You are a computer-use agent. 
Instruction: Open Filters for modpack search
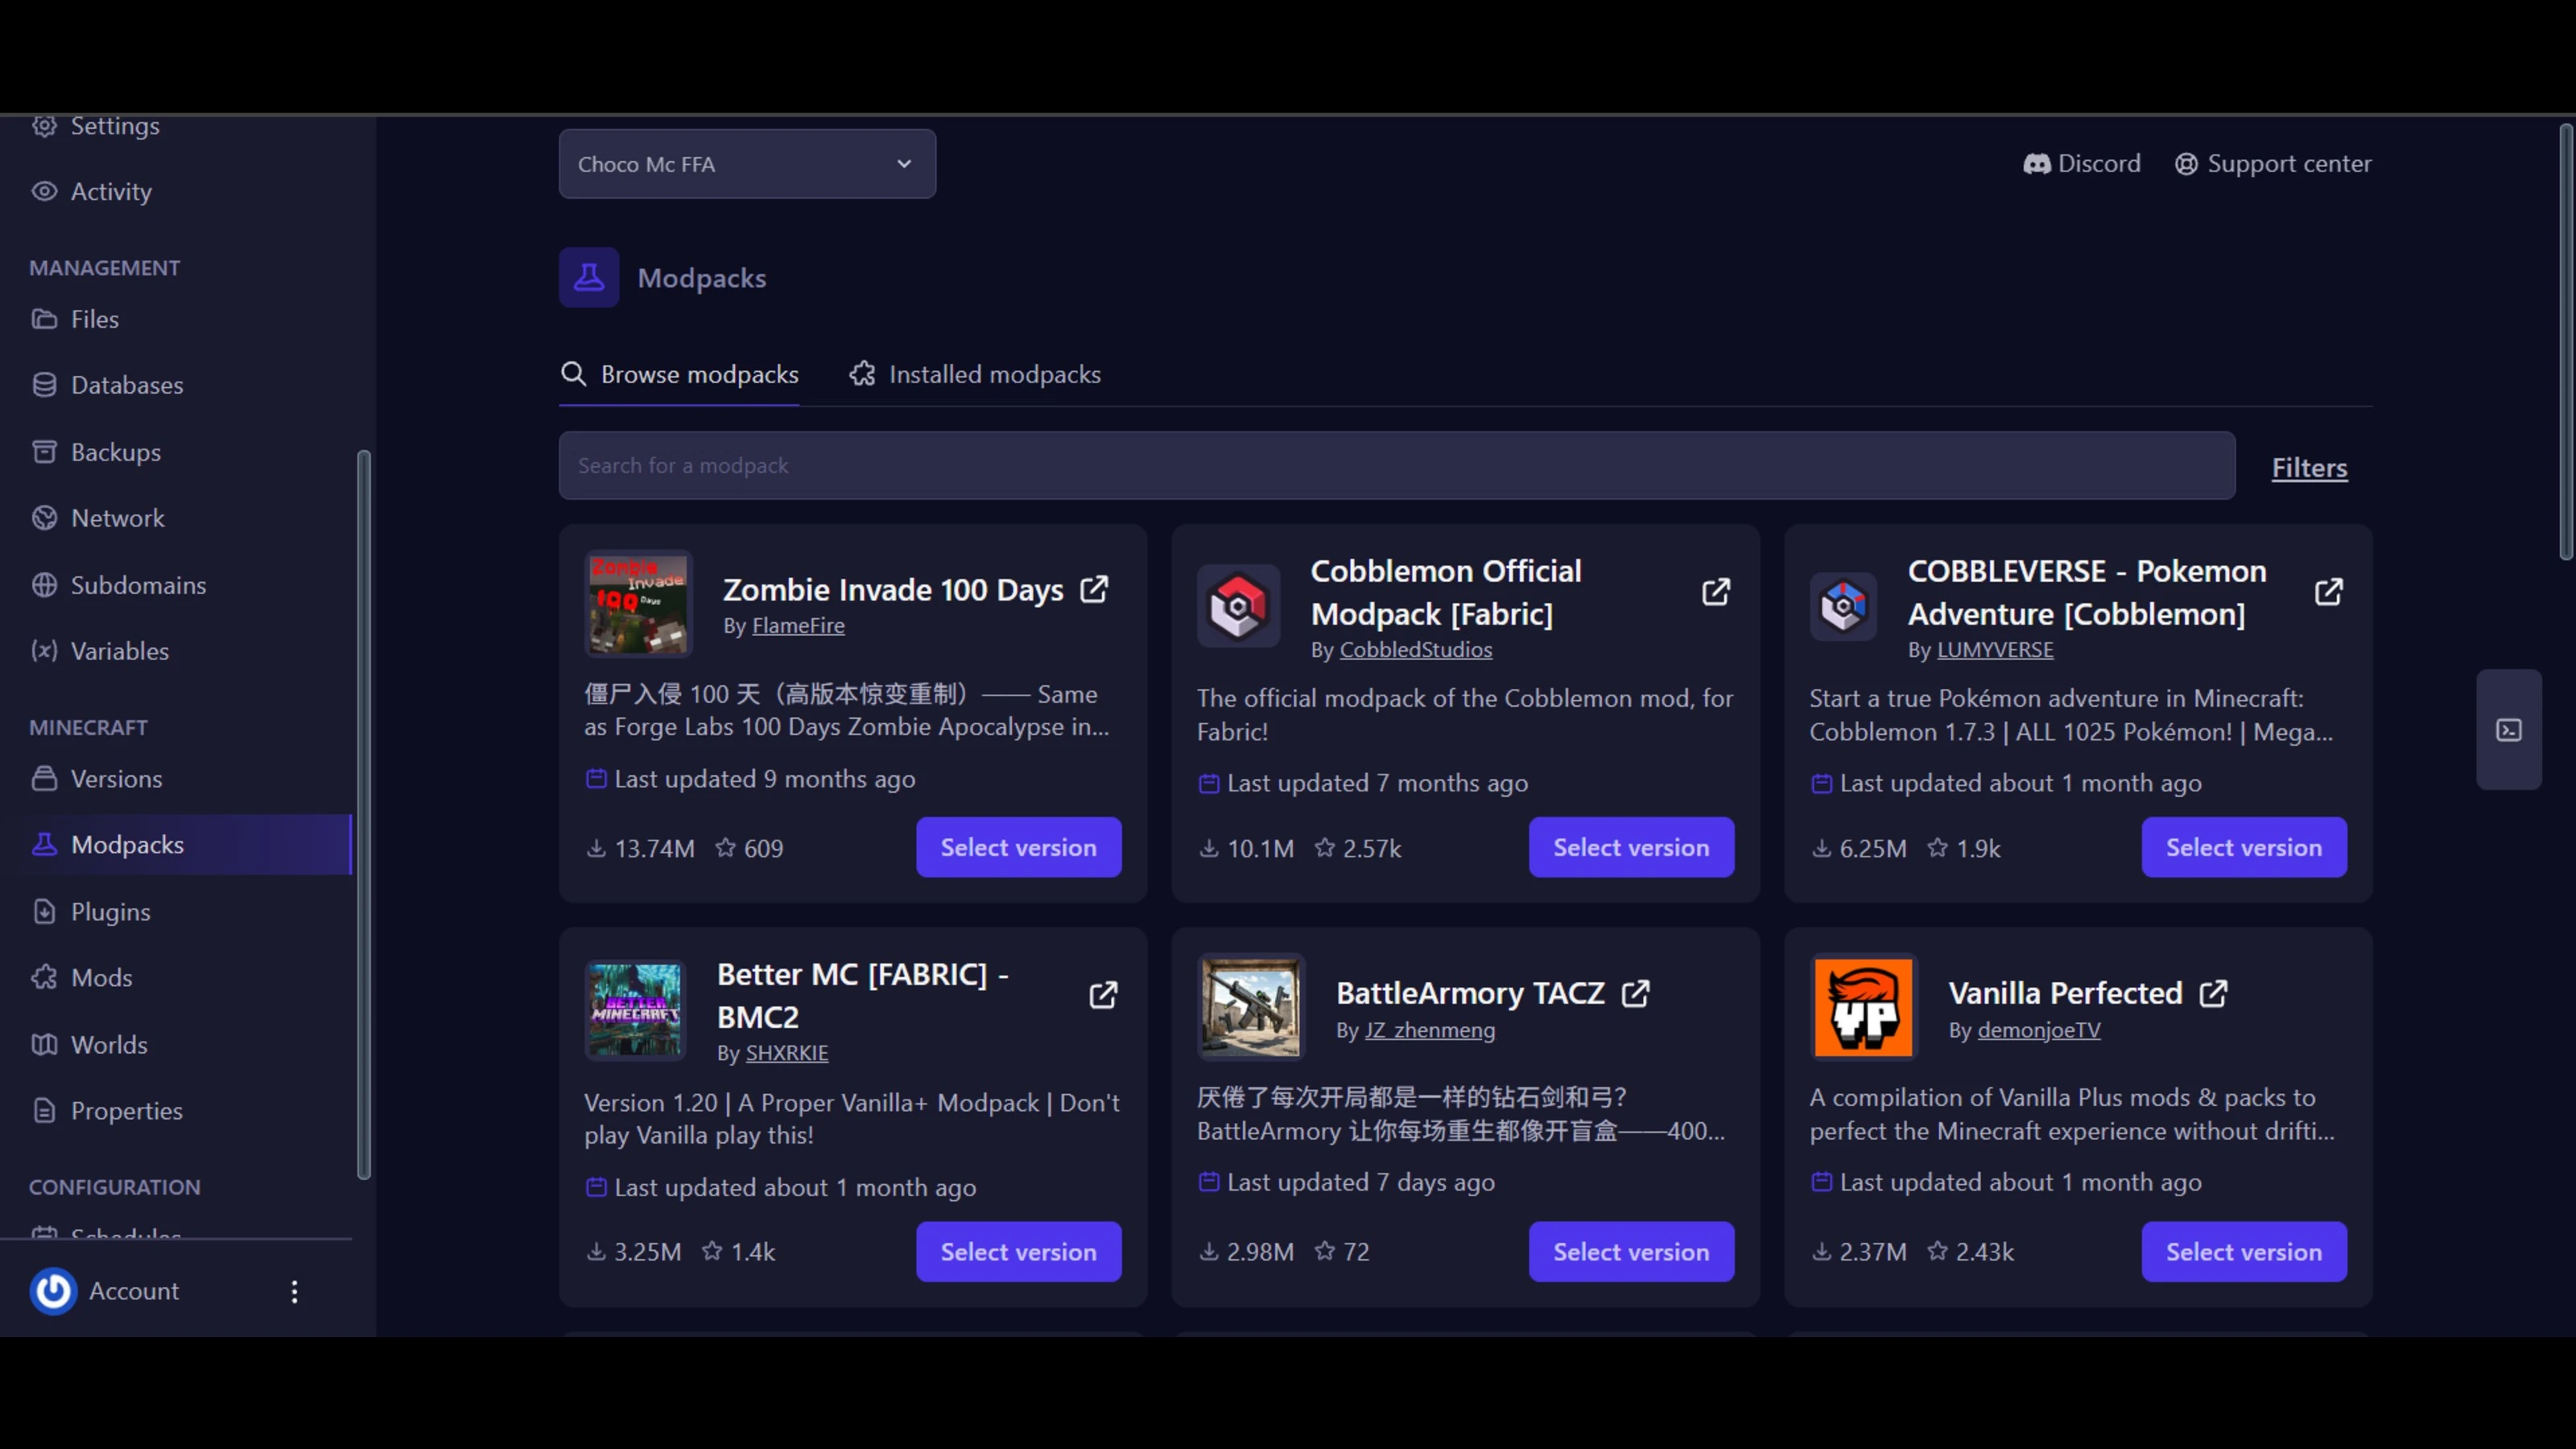pos(2309,467)
